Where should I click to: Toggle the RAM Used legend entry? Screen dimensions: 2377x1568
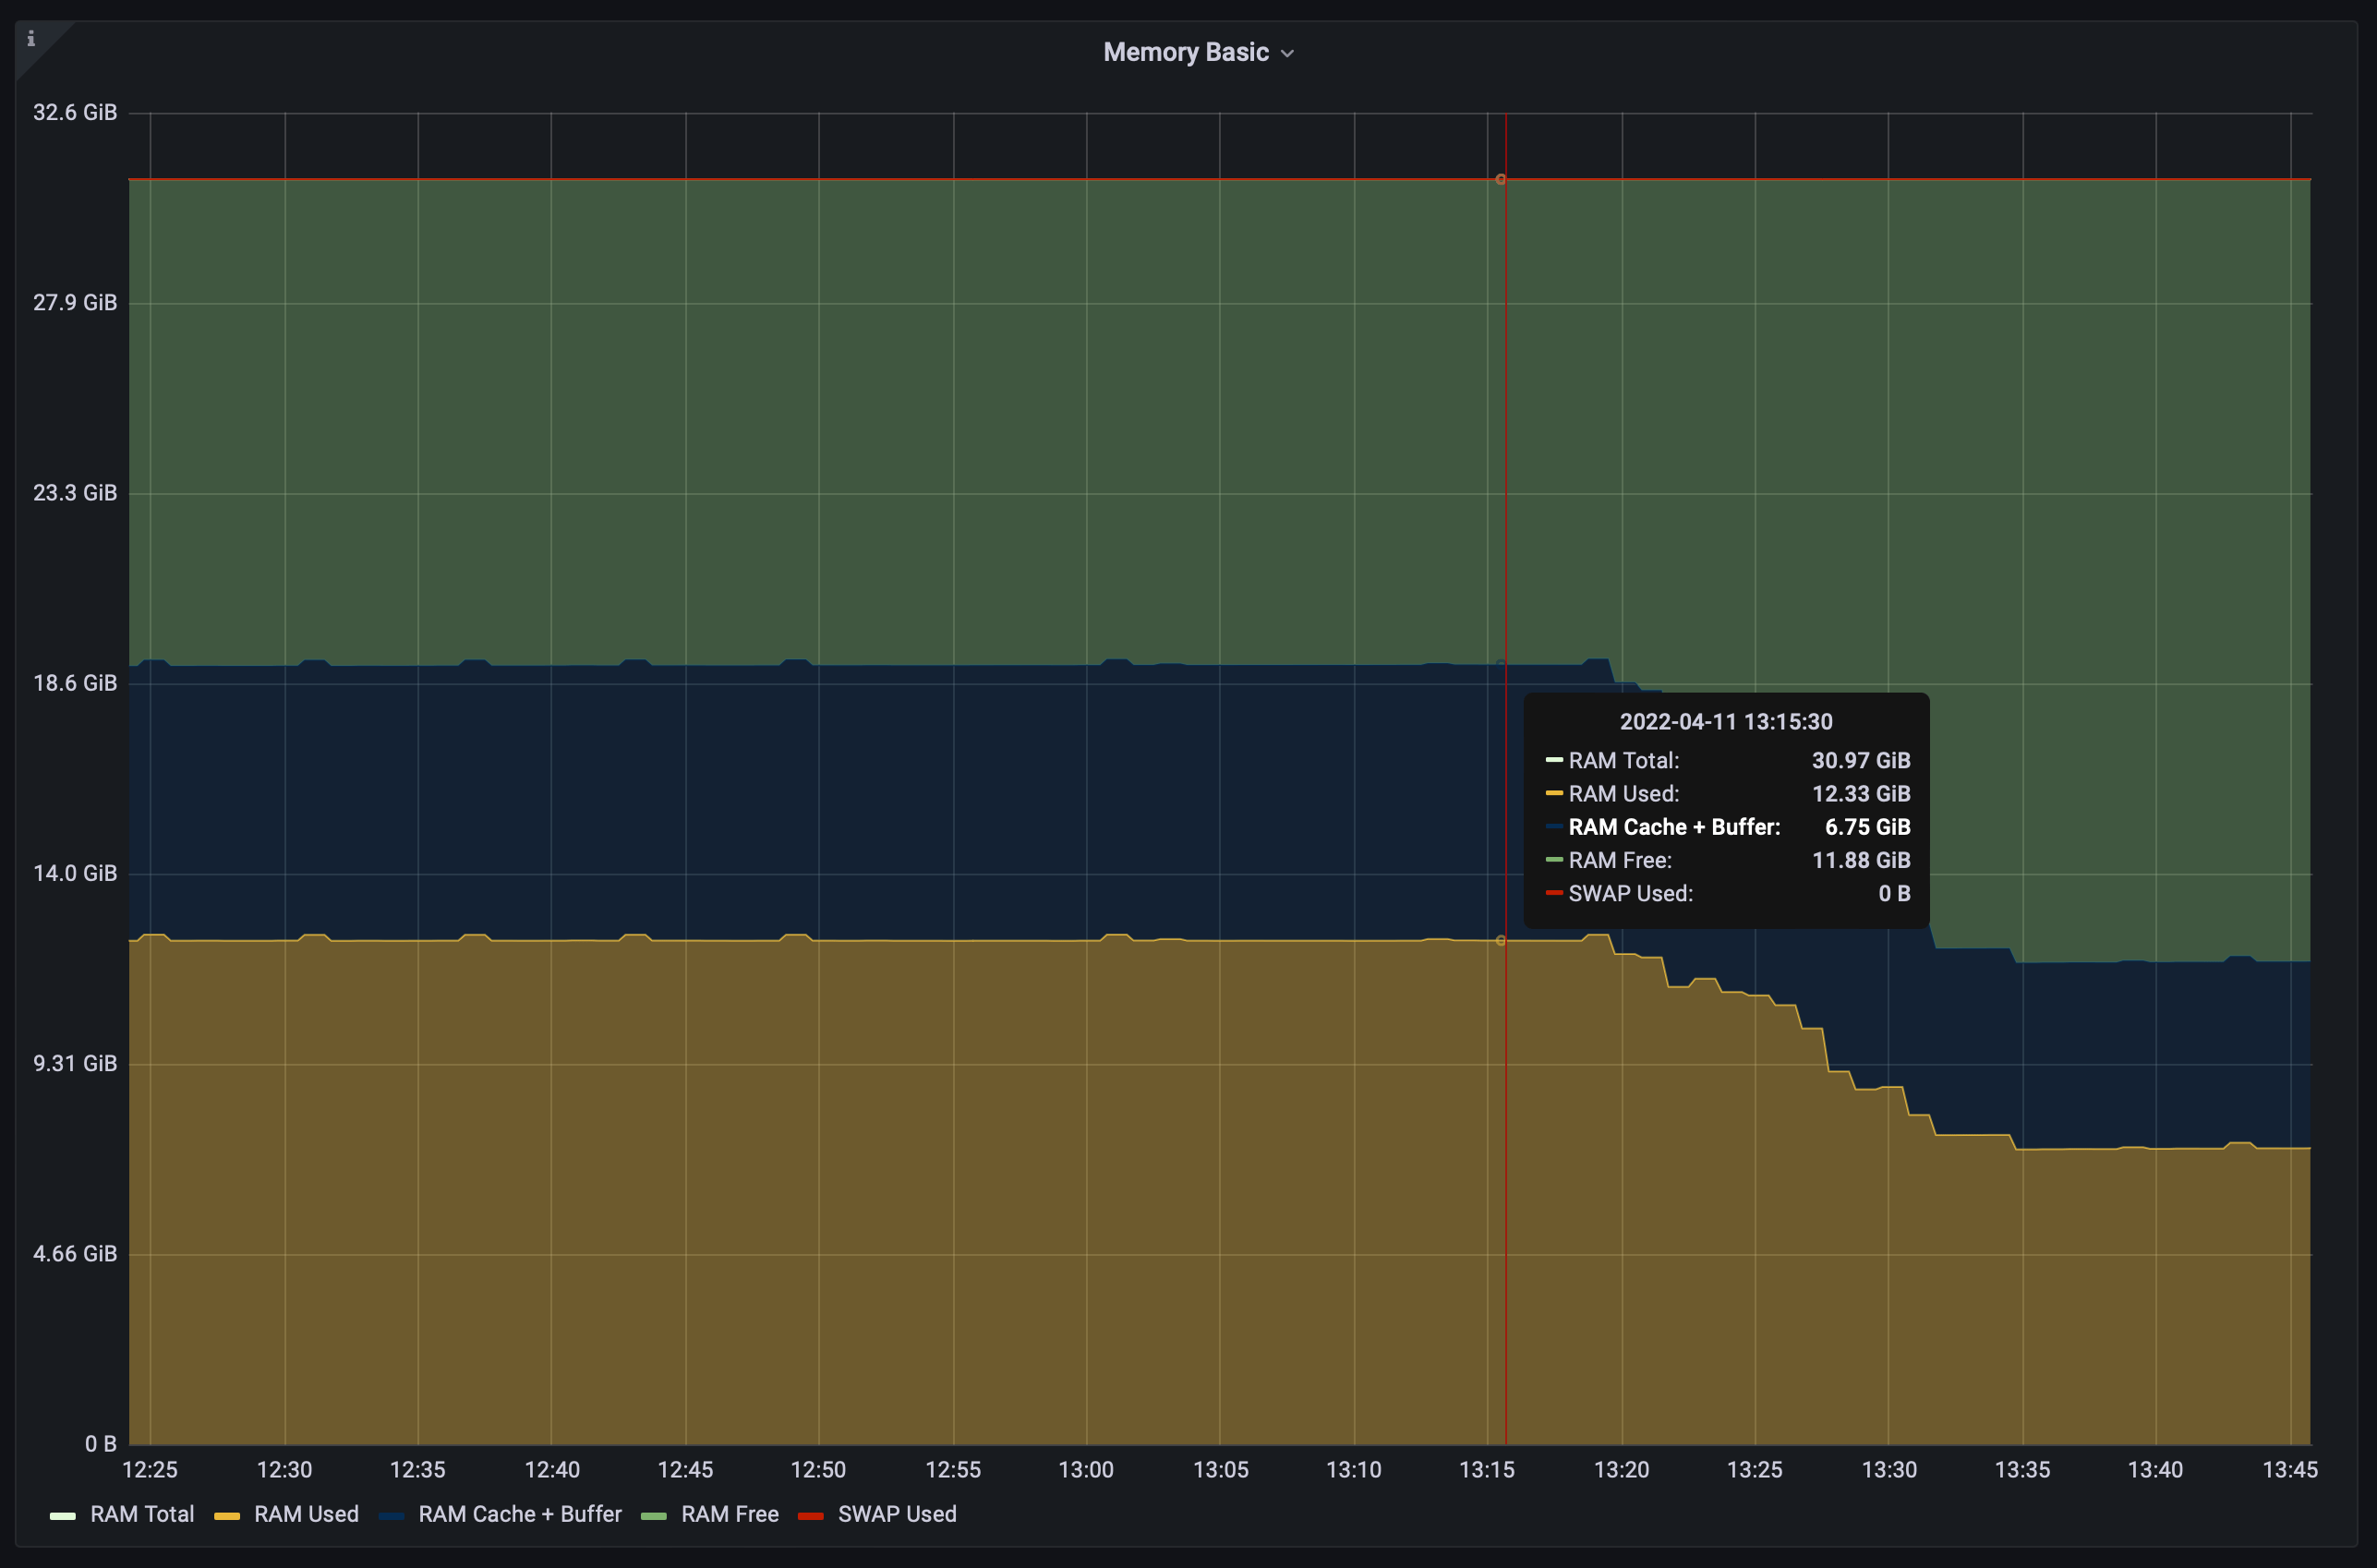[x=306, y=1514]
